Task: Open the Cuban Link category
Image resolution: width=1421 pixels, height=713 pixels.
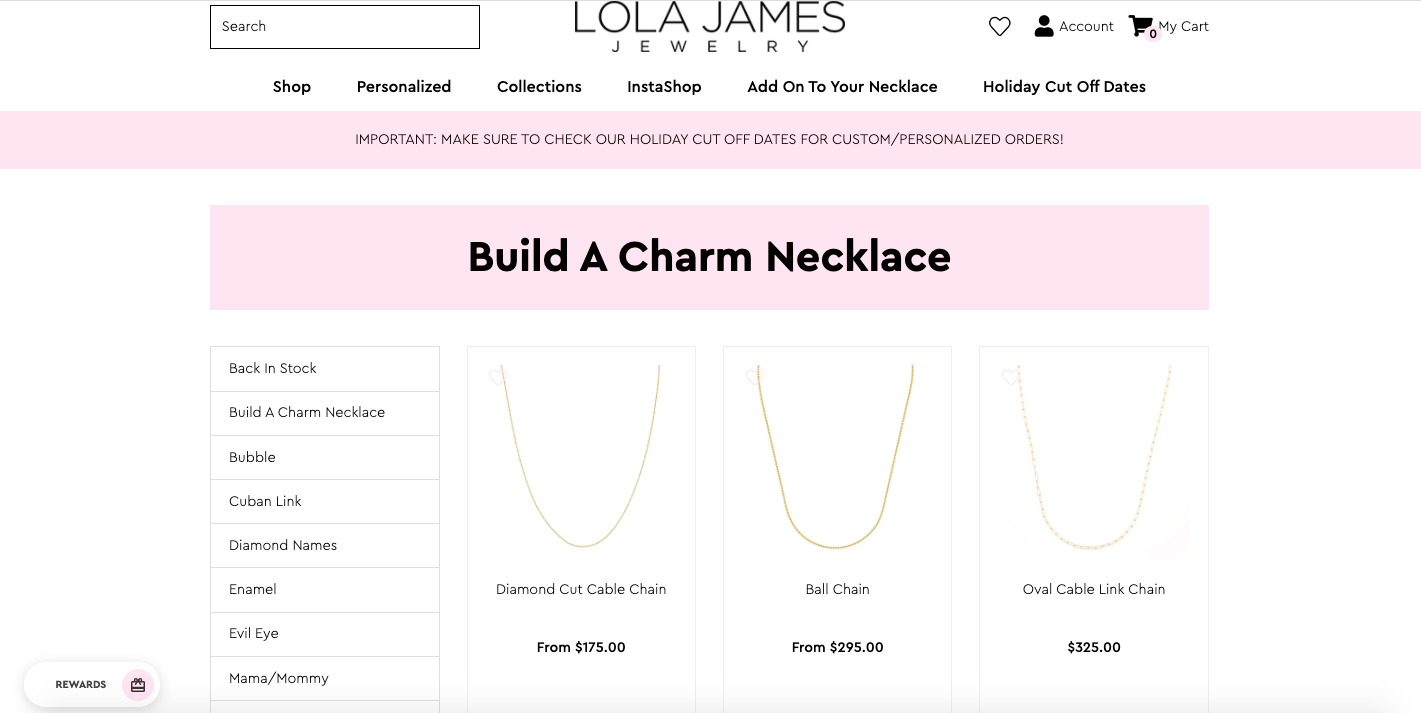Action: (x=265, y=501)
